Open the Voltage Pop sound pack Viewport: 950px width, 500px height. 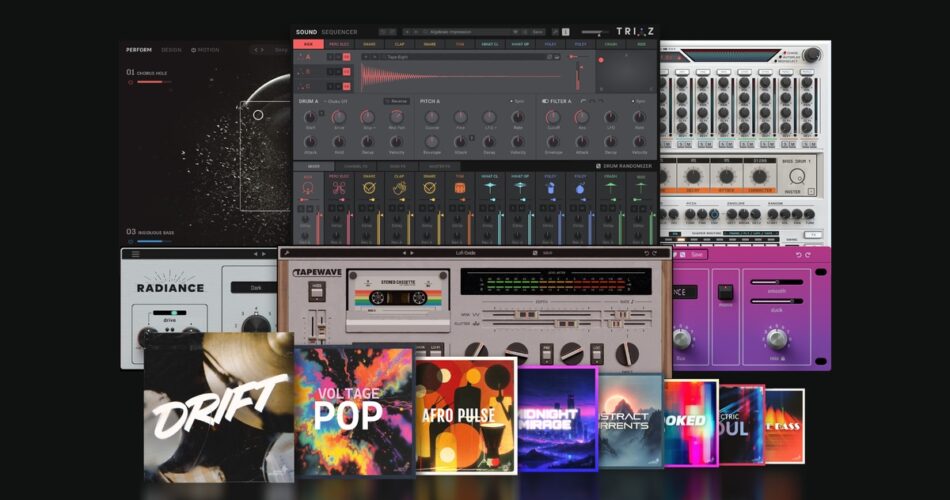pos(353,407)
